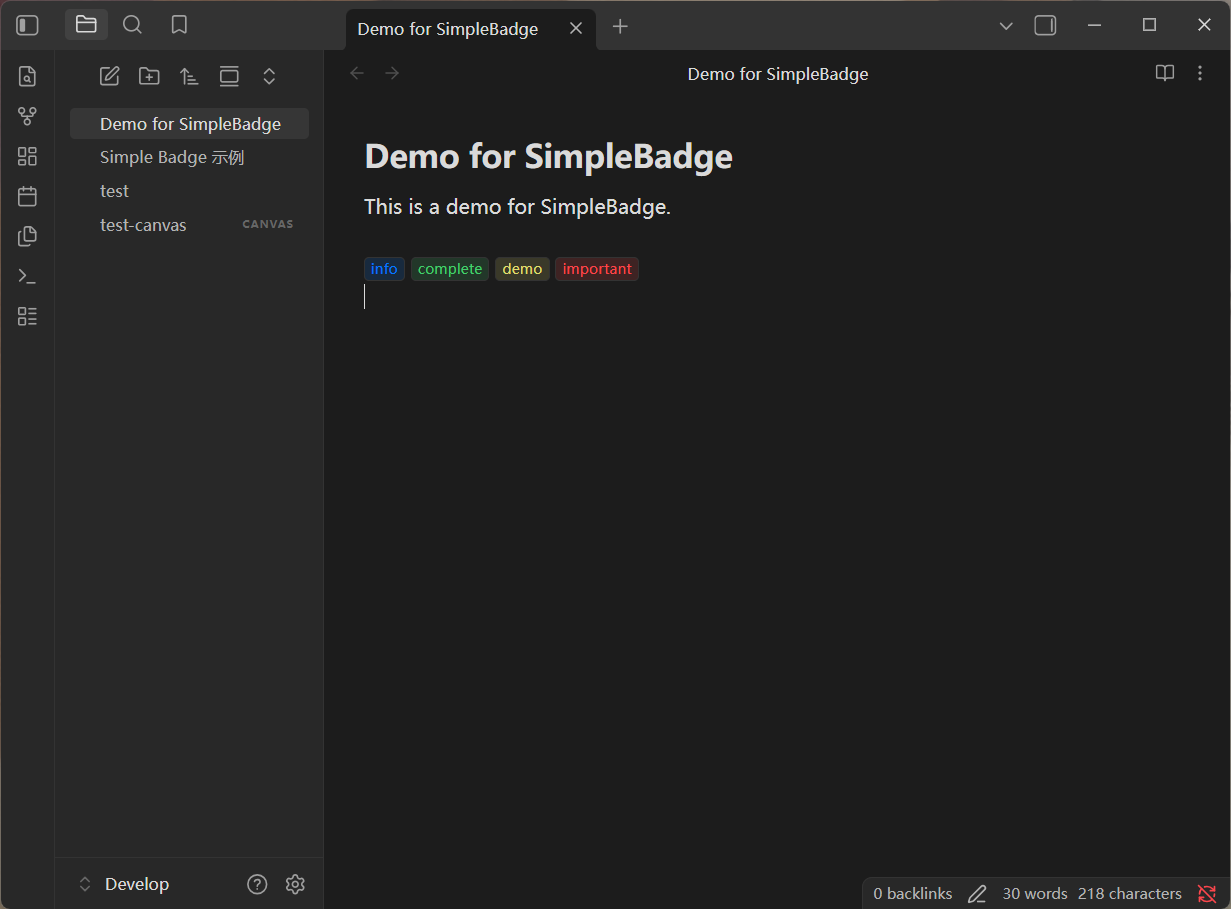Collapse the left sidebar toggle icon
Screen dimensions: 1231x909
pyautogui.click(x=28, y=25)
